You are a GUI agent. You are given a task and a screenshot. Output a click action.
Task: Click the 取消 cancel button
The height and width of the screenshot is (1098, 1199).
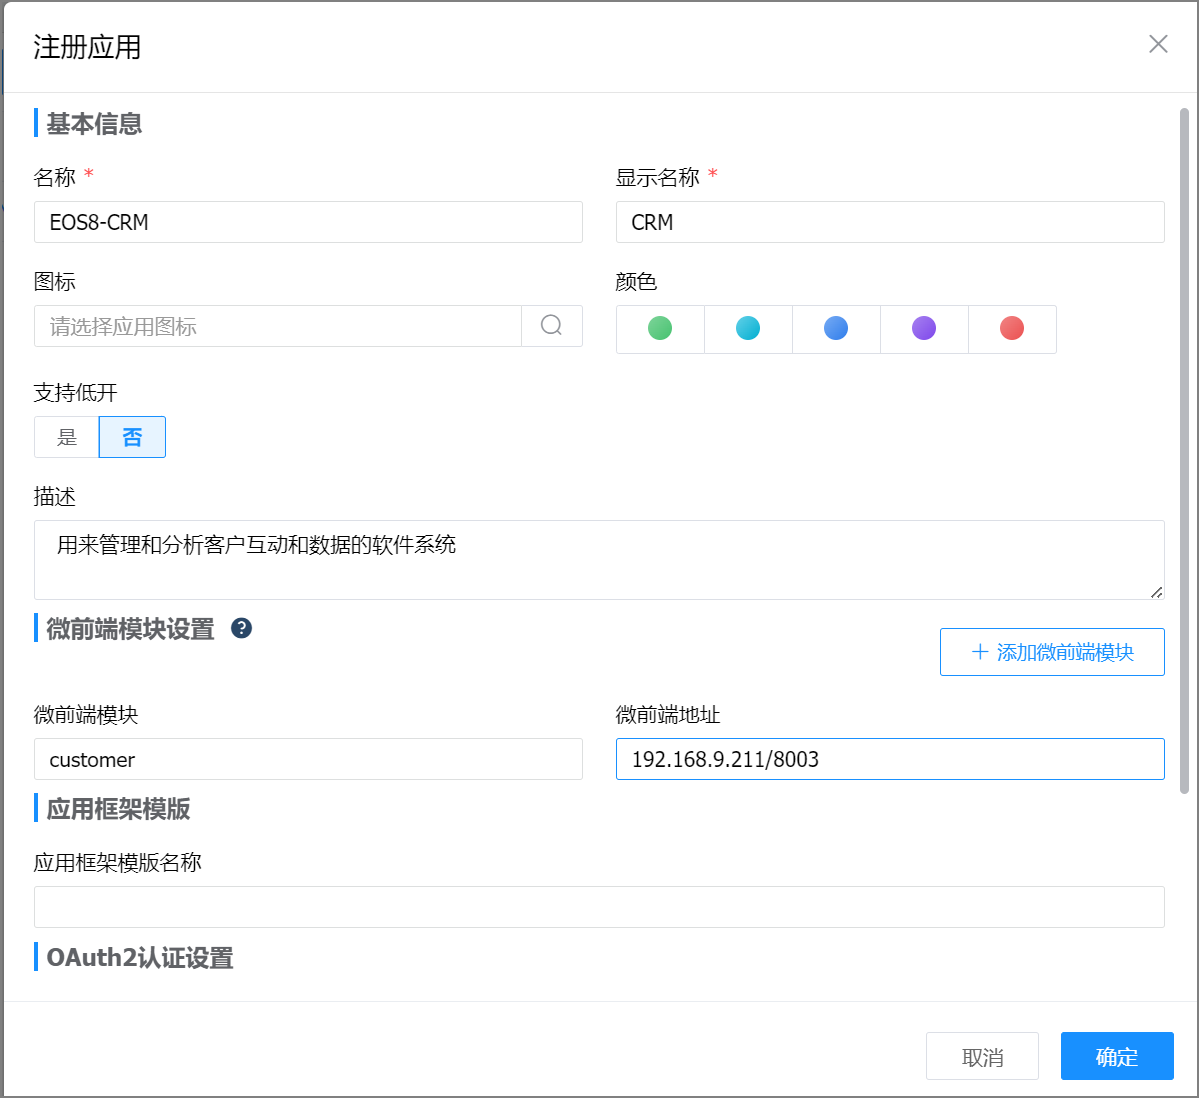tap(982, 1056)
